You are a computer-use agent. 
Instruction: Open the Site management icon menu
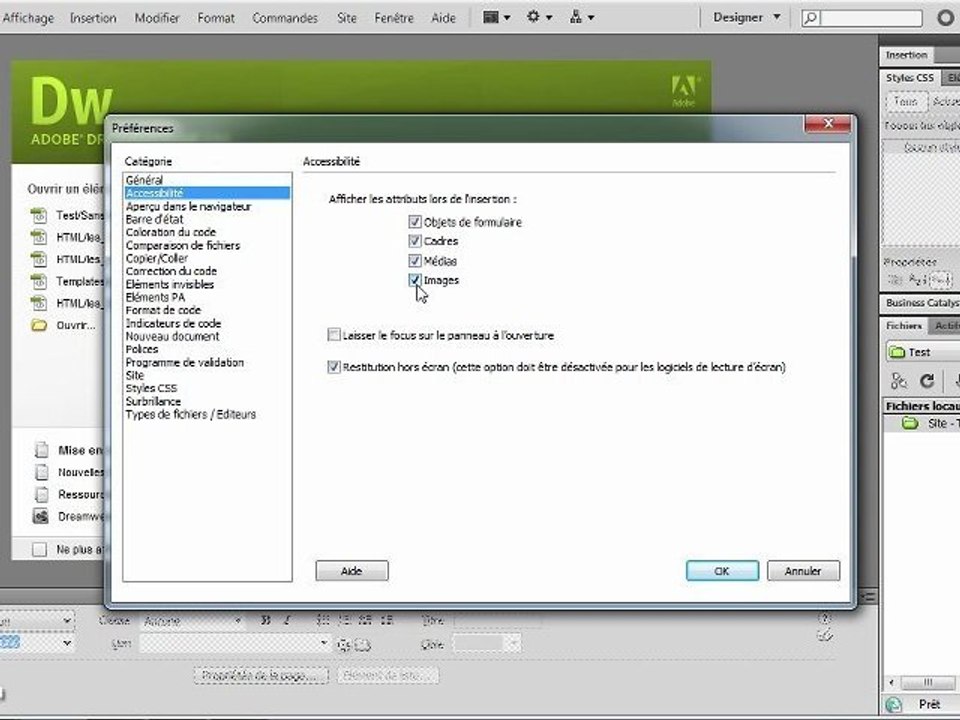point(582,17)
